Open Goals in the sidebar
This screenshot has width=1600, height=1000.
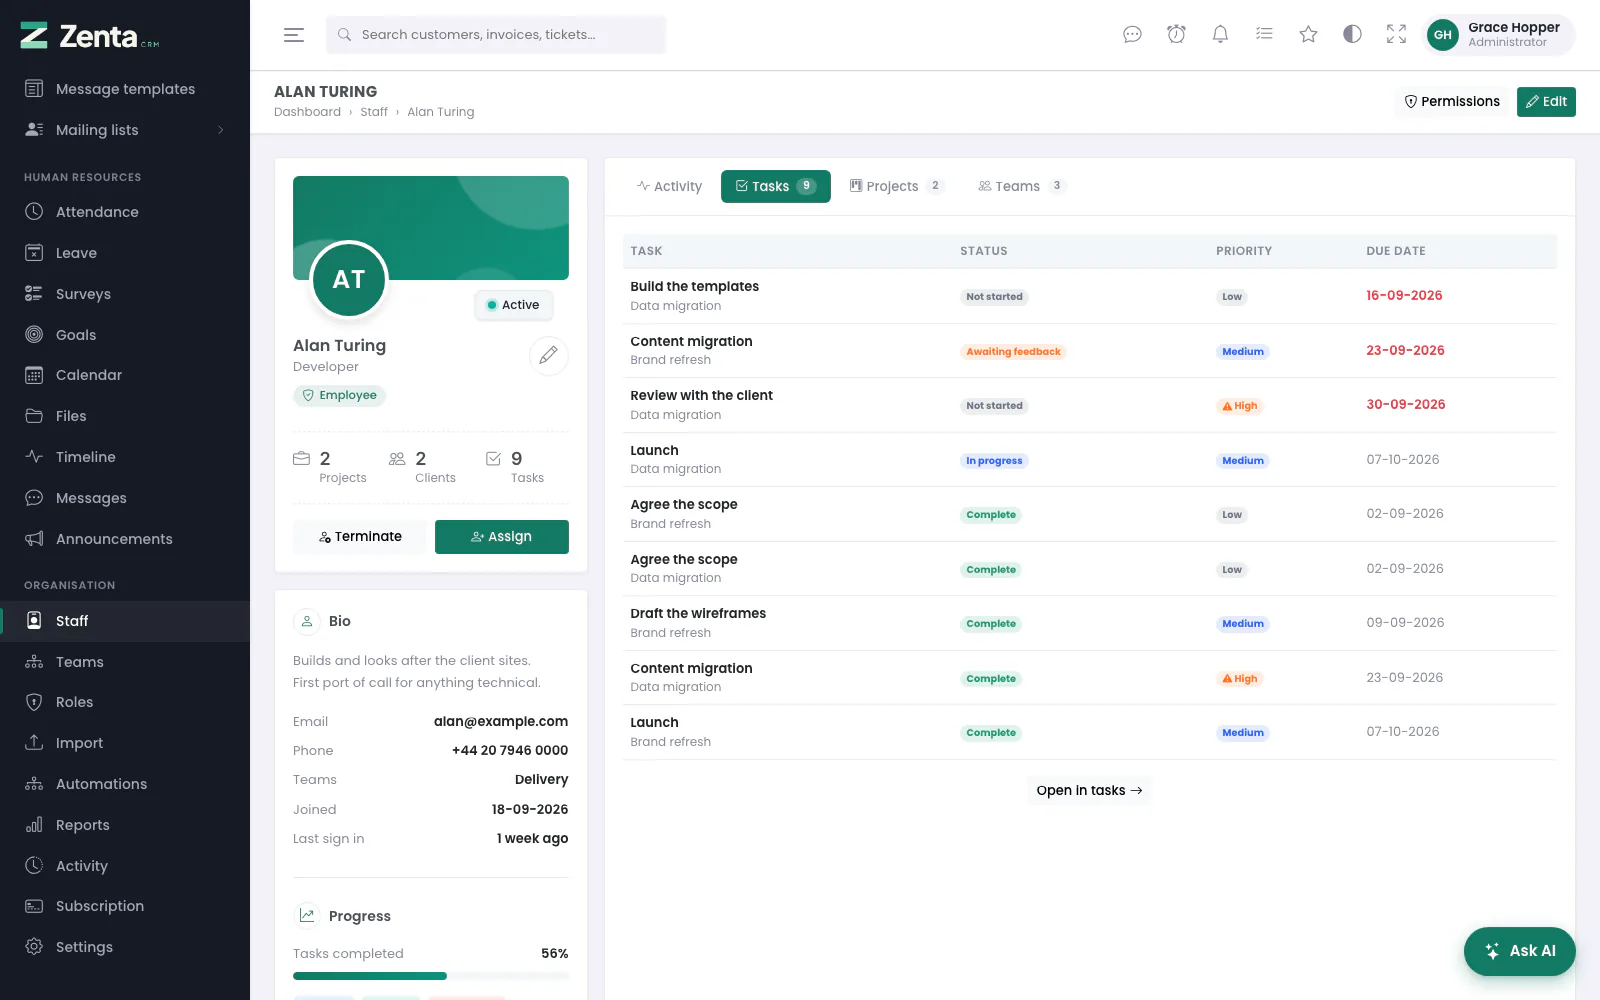(x=125, y=335)
